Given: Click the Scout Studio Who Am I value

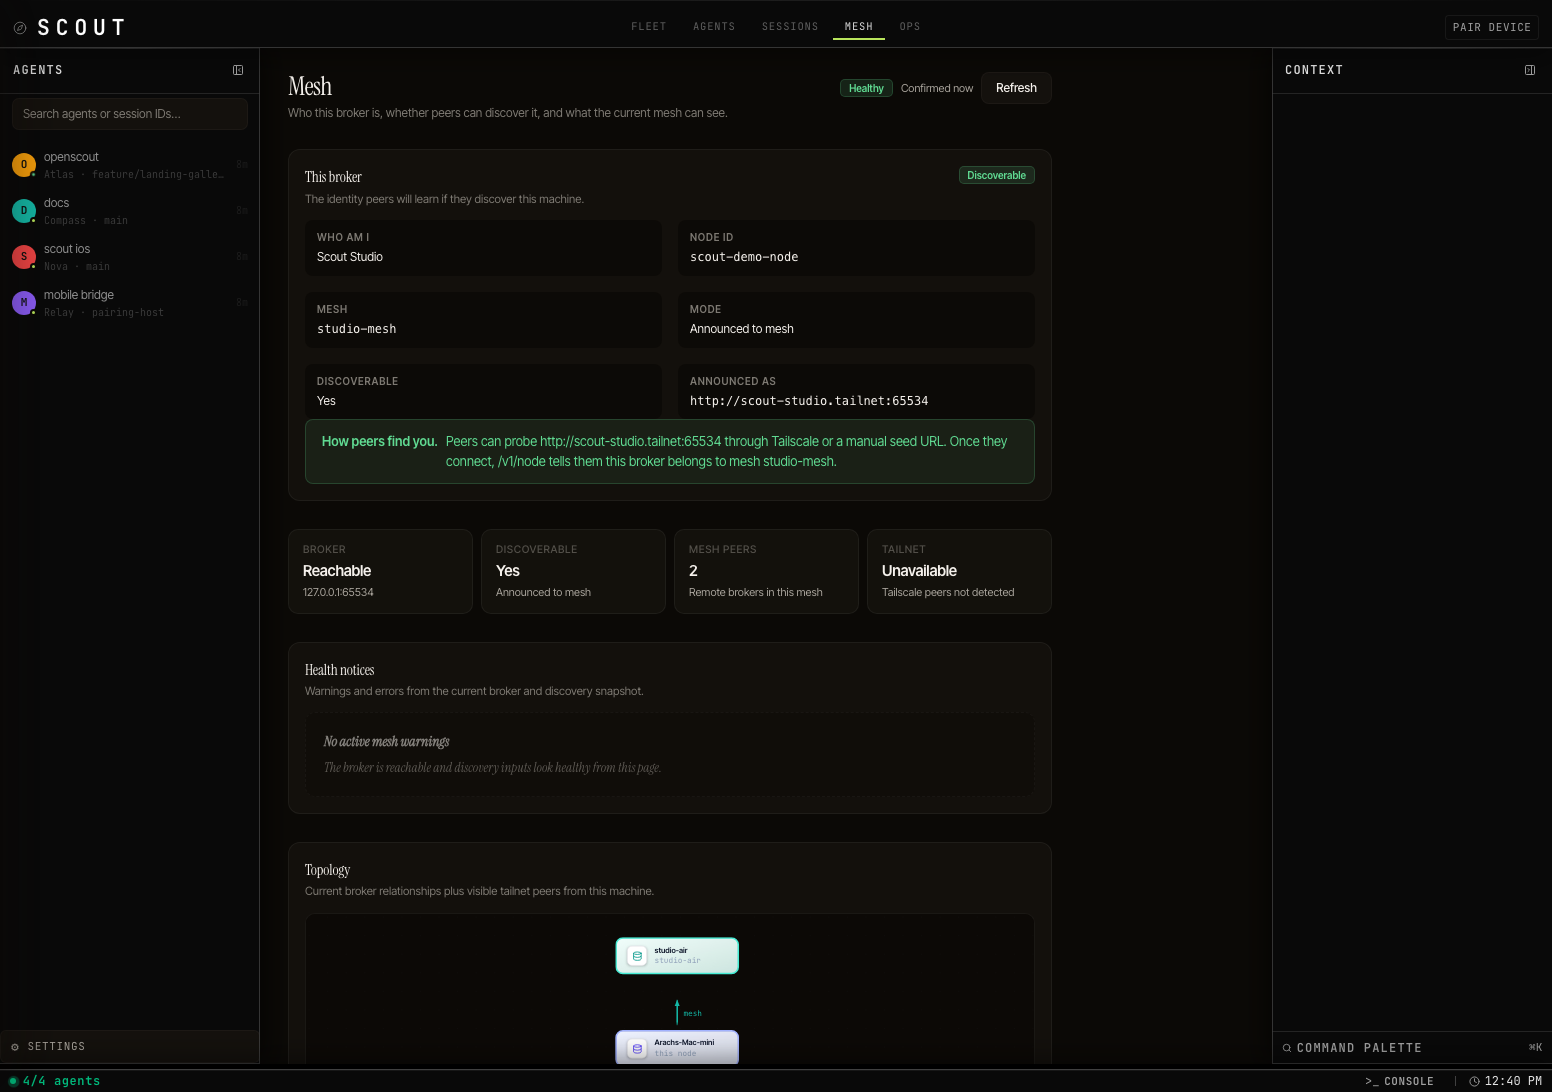Looking at the screenshot, I should [x=350, y=257].
